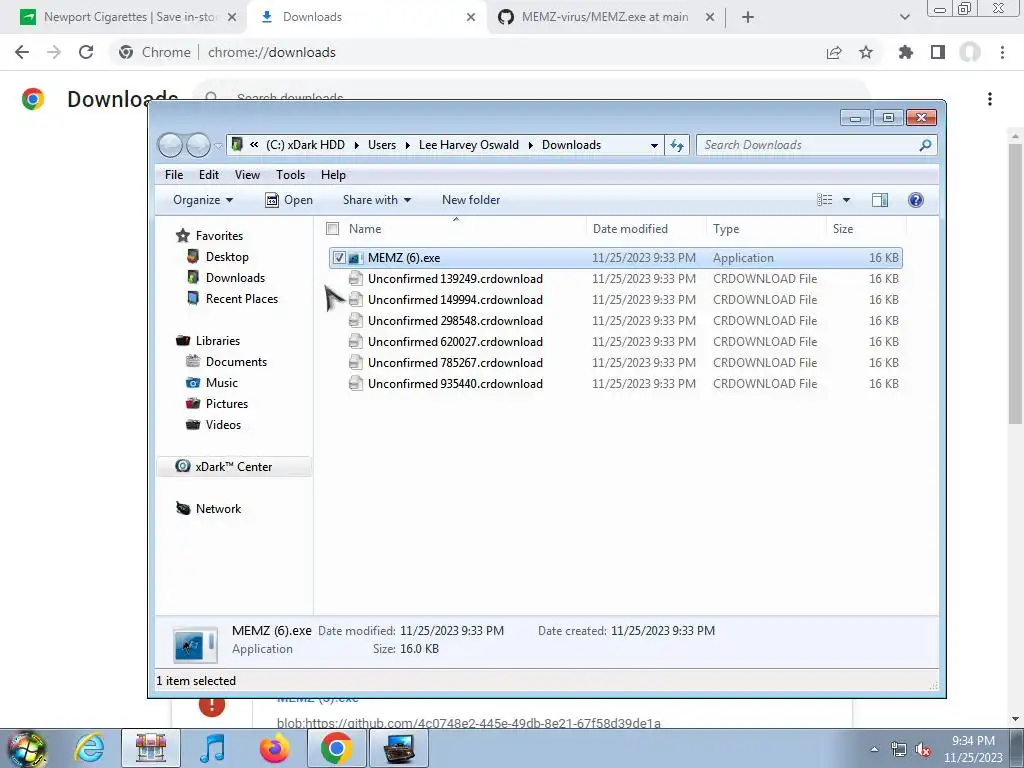Refresh the Downloads folder address bar
Image resolution: width=1024 pixels, height=768 pixels.
(x=677, y=145)
